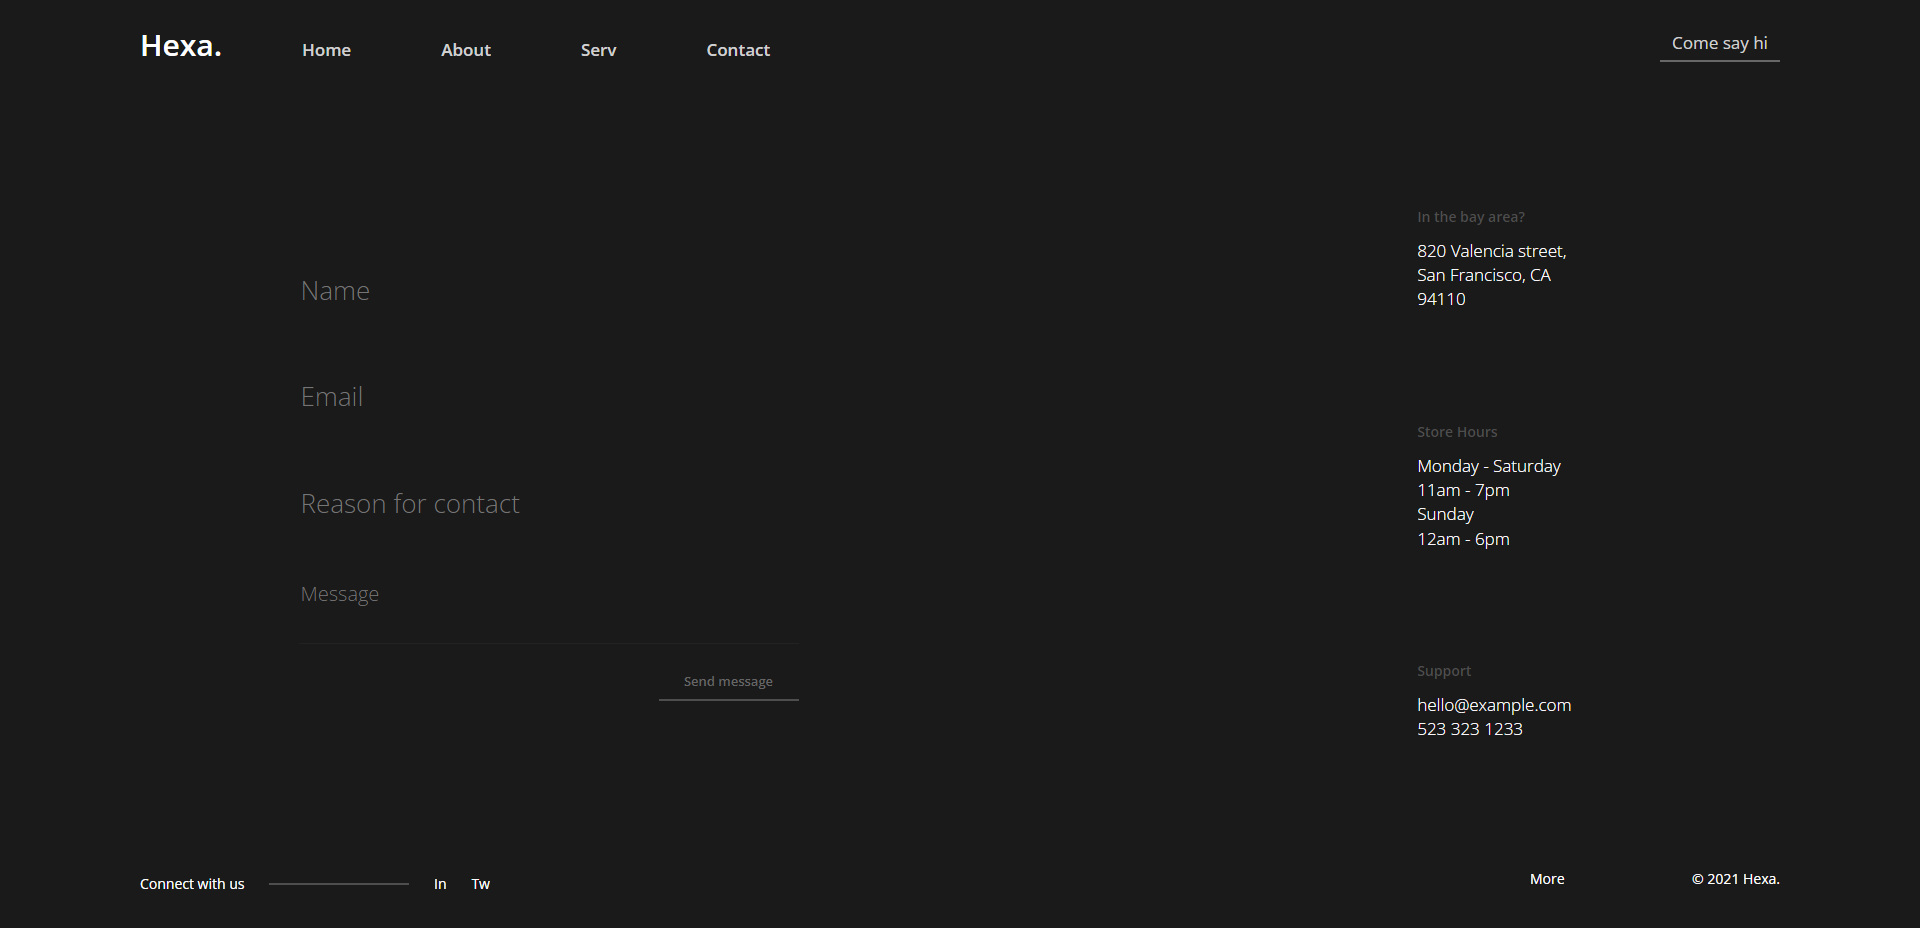Viewport: 1920px width, 928px height.
Task: Focus the Name input field
Action: point(549,291)
